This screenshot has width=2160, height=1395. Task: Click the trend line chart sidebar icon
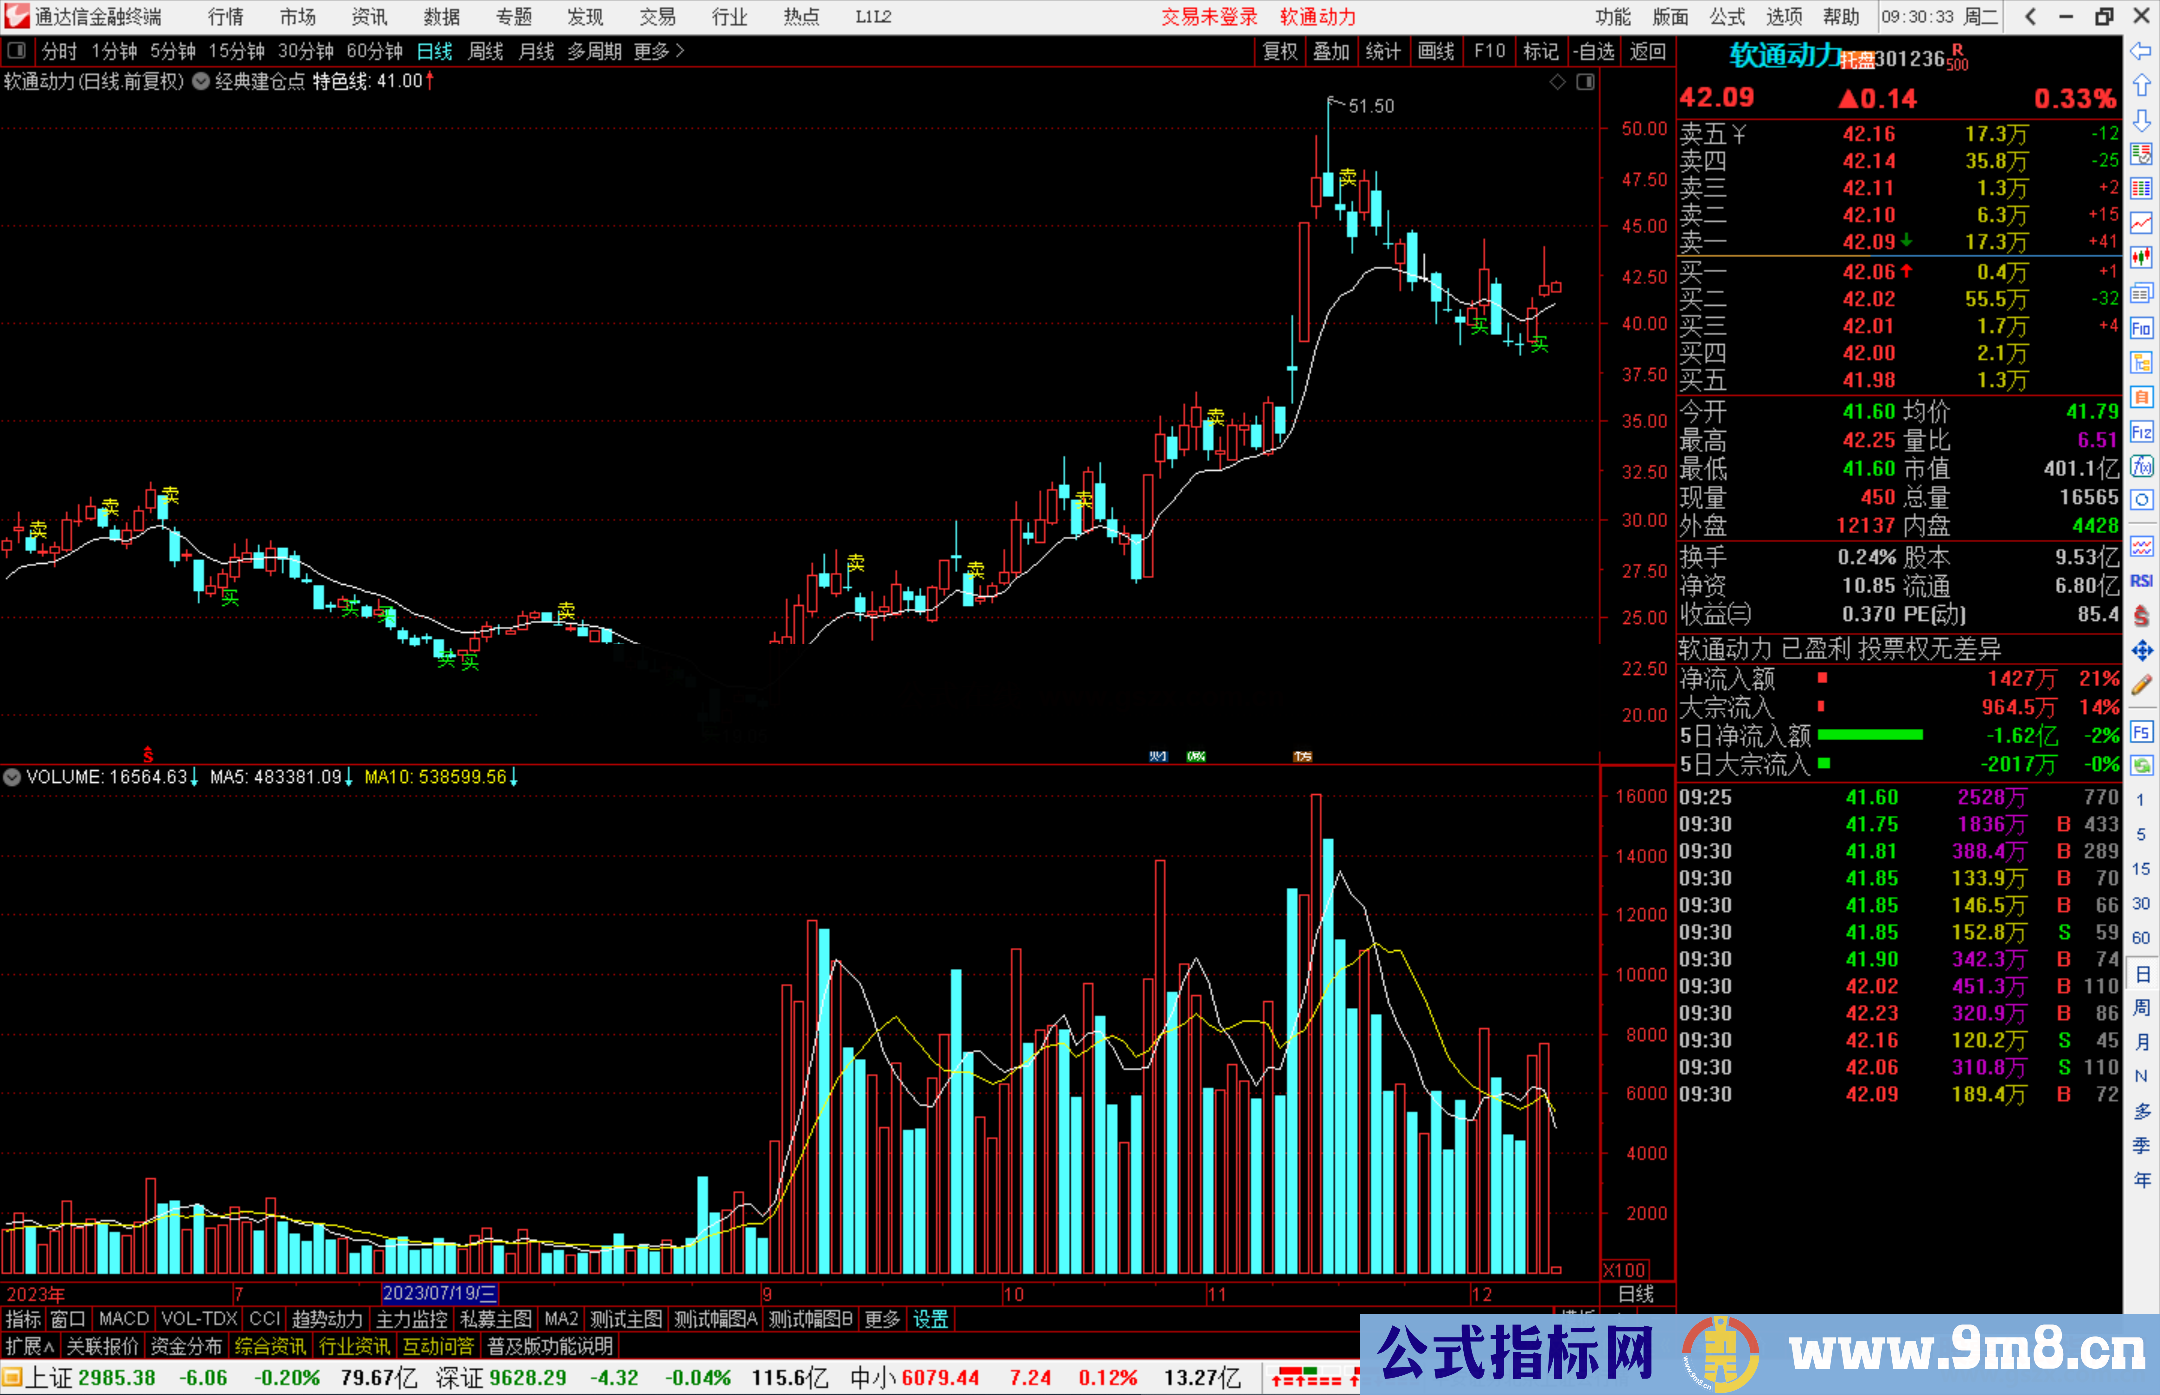2141,222
